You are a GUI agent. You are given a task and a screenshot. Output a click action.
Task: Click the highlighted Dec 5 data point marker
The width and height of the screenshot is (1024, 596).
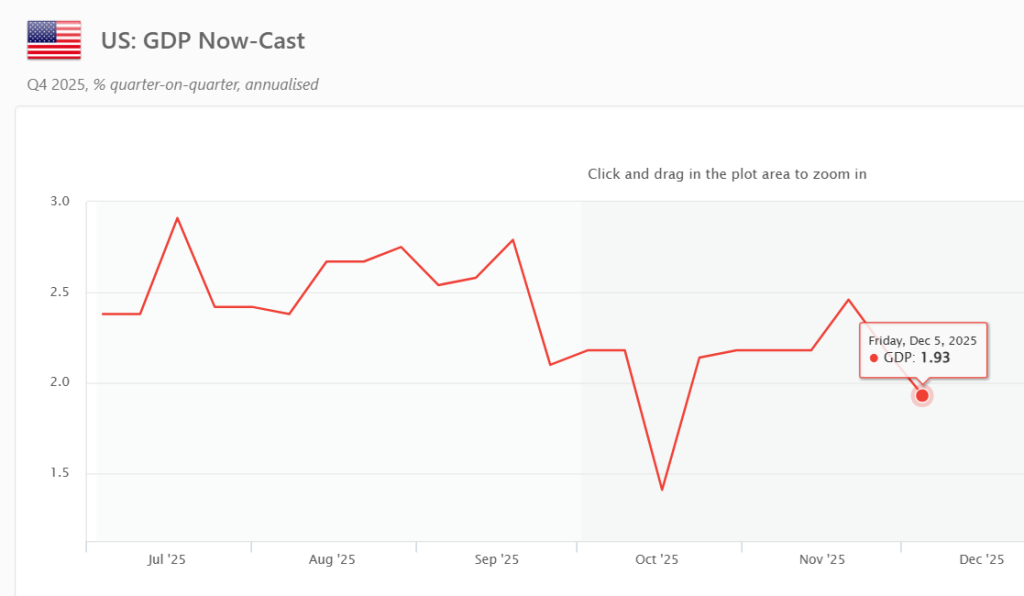click(x=922, y=395)
